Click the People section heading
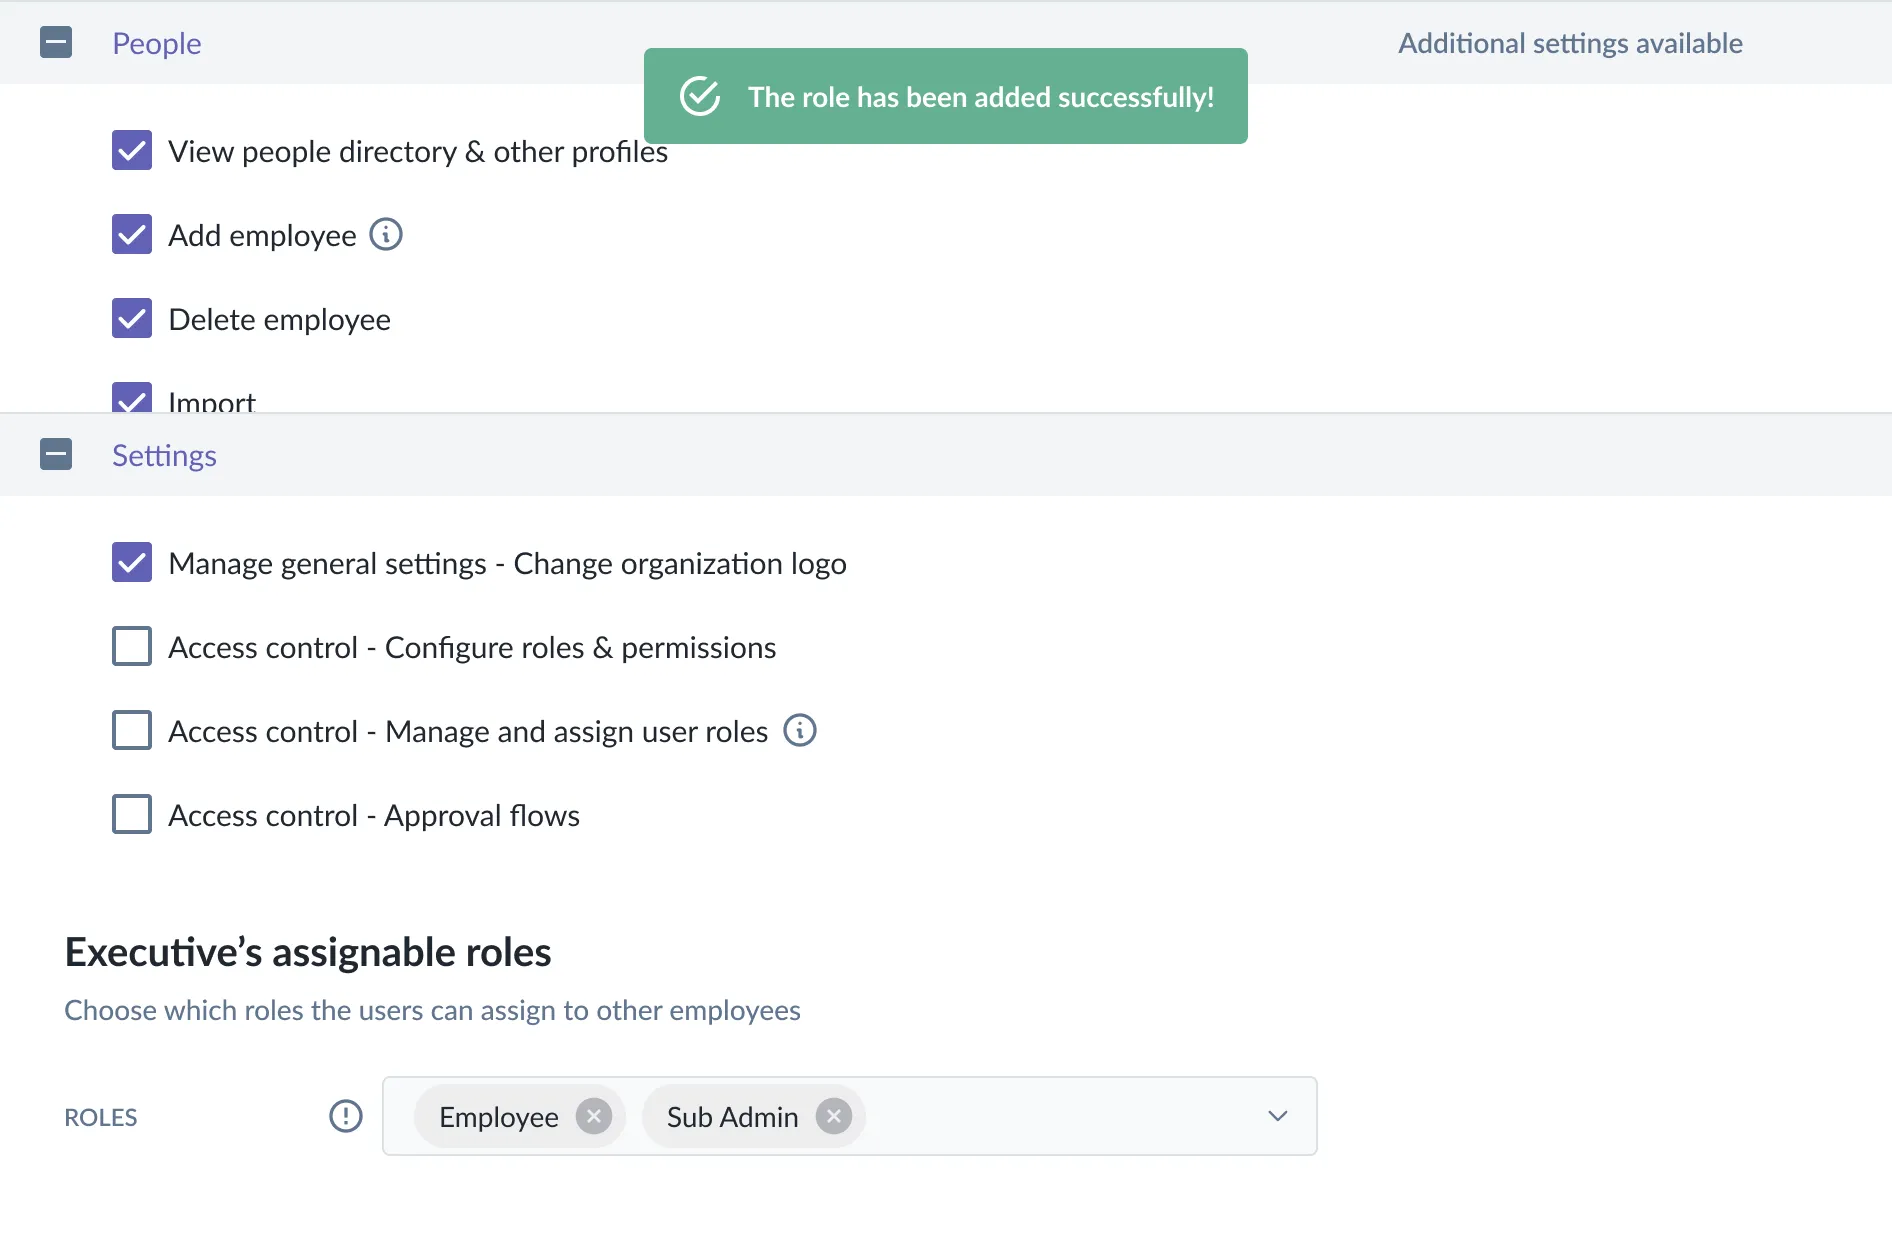Screen dimensions: 1892x1252 (x=157, y=43)
